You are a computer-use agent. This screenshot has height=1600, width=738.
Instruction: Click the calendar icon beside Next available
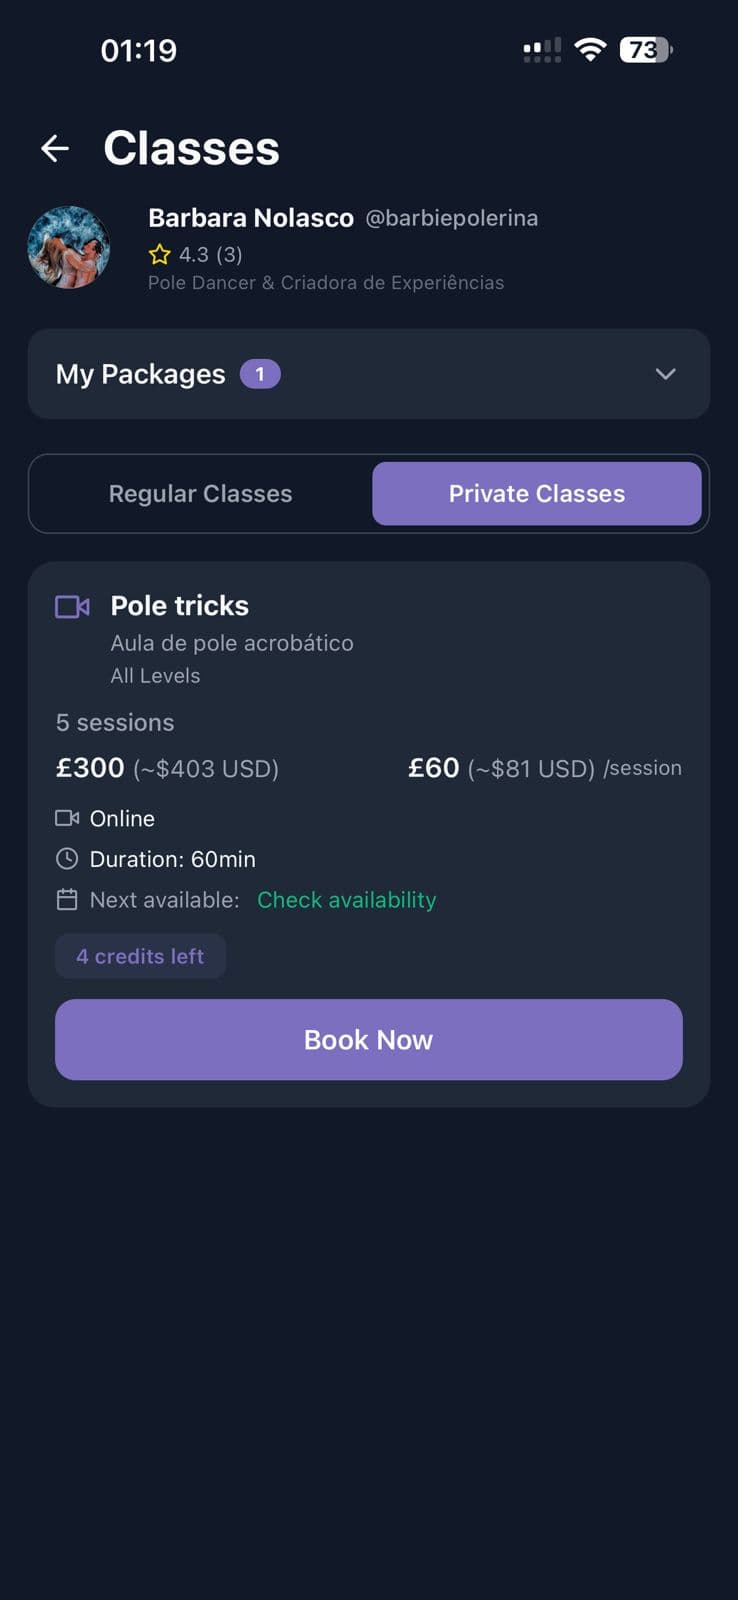point(66,899)
